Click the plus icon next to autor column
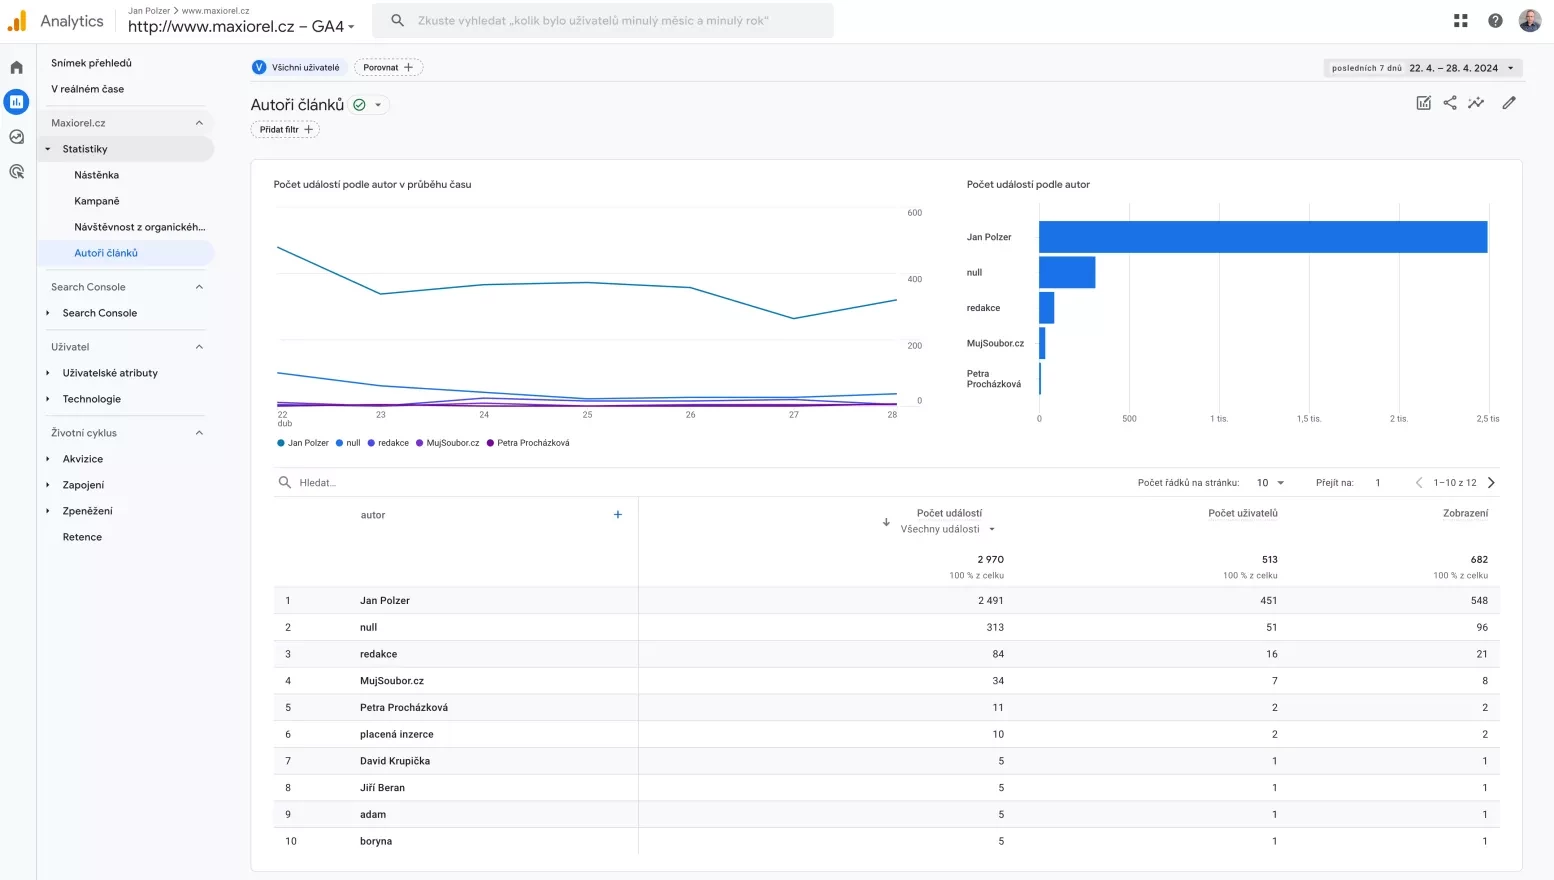Viewport: 1554px width, 880px height. click(618, 515)
